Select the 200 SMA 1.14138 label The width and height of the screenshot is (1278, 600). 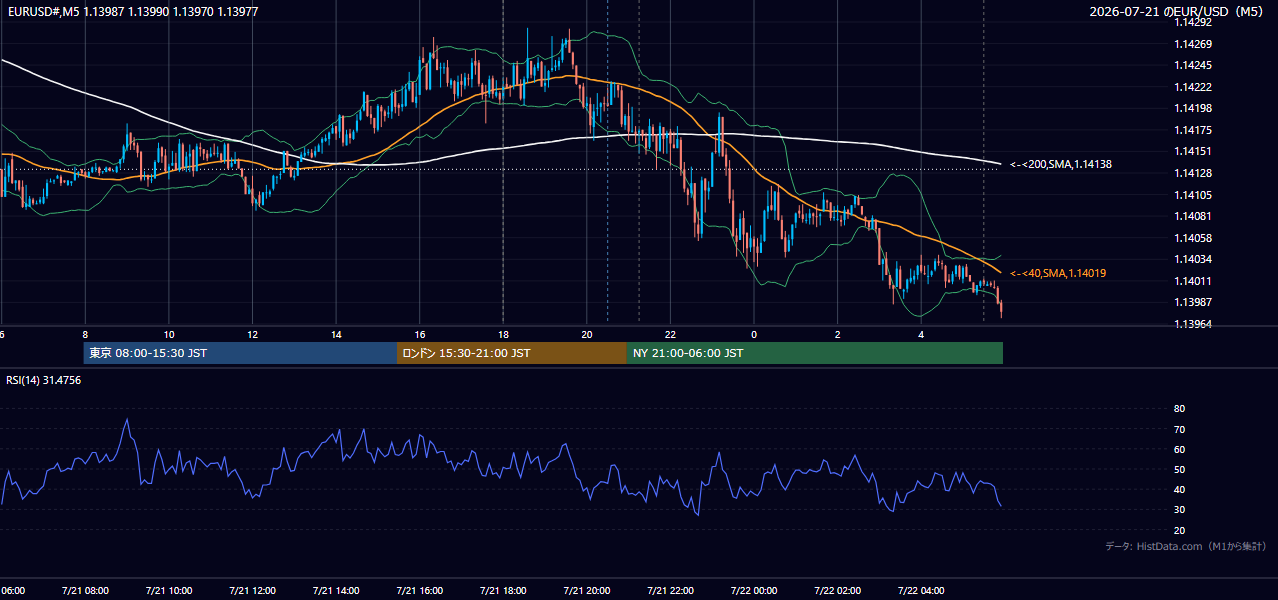click(1061, 164)
